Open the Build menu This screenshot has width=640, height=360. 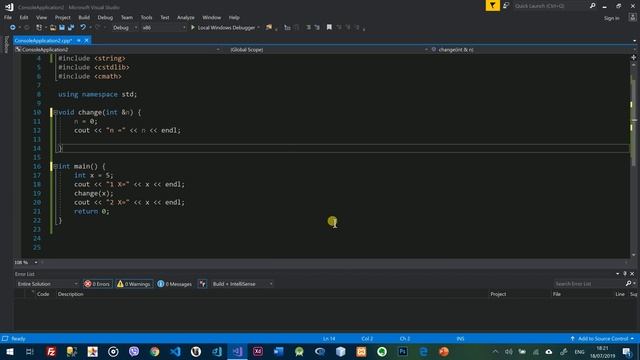(x=84, y=18)
